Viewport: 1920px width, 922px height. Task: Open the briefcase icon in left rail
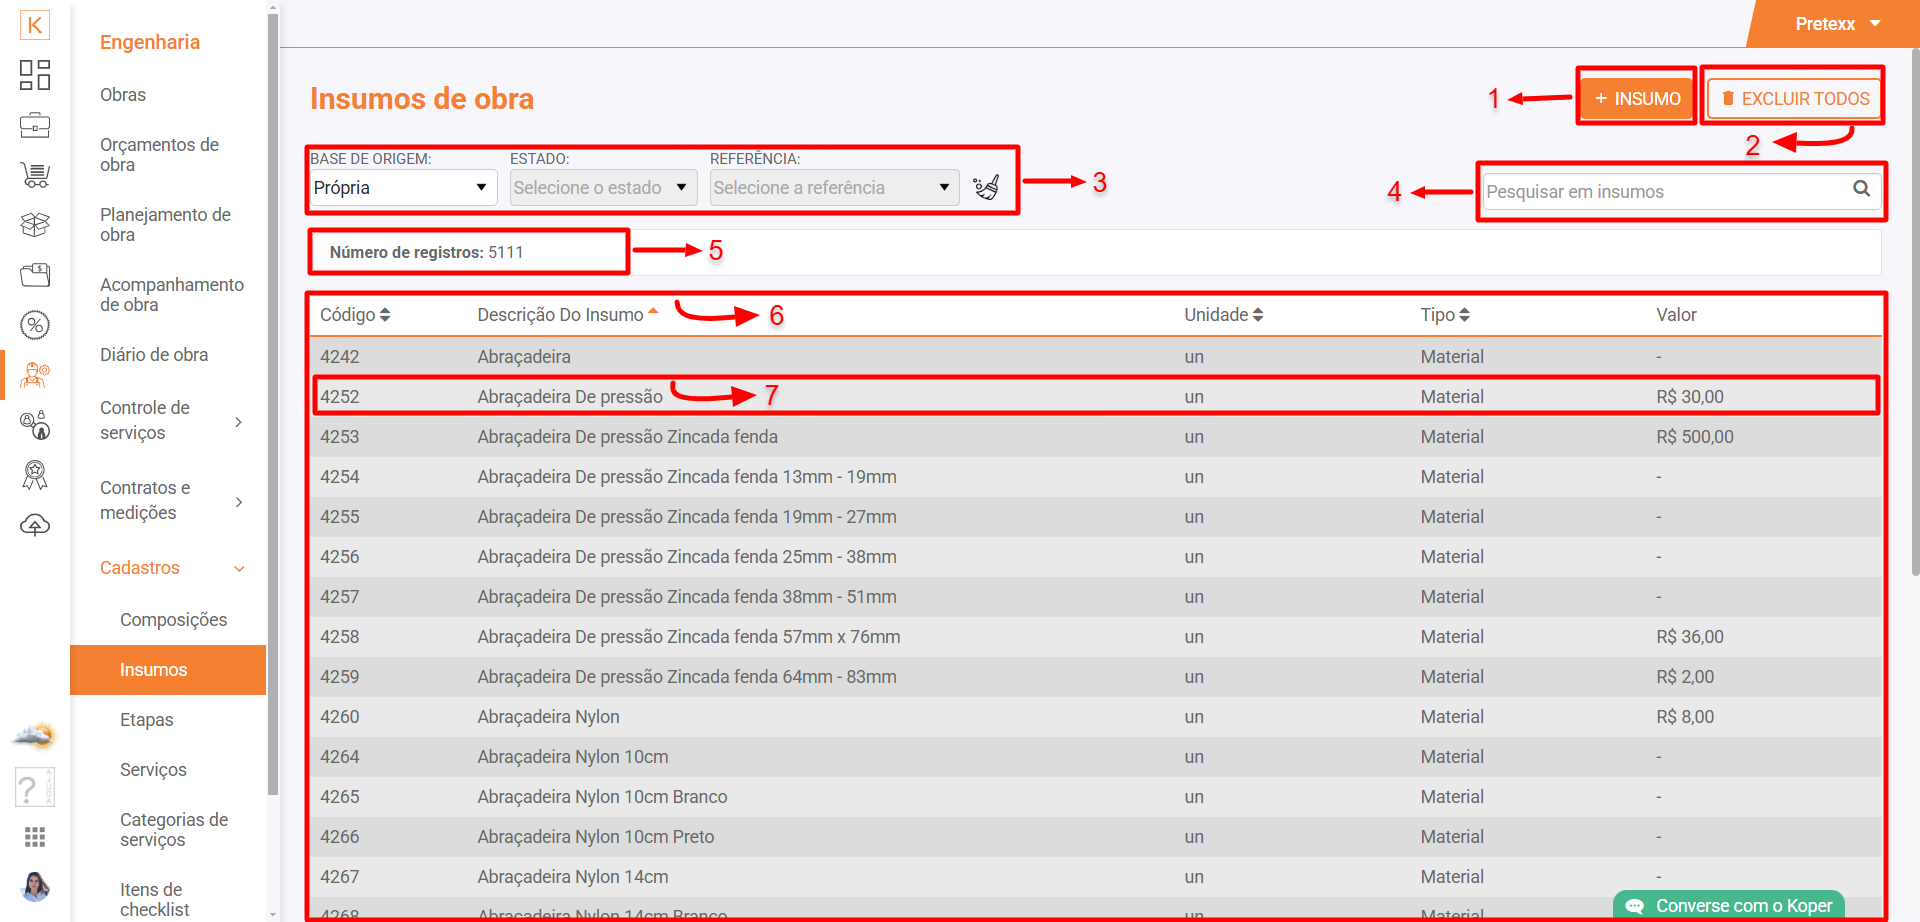(x=35, y=126)
